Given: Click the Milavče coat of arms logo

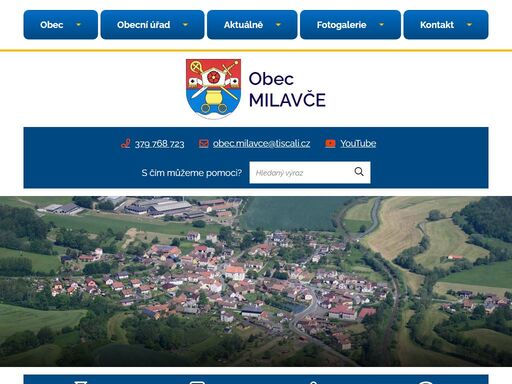Looking at the screenshot, I should pos(213,89).
